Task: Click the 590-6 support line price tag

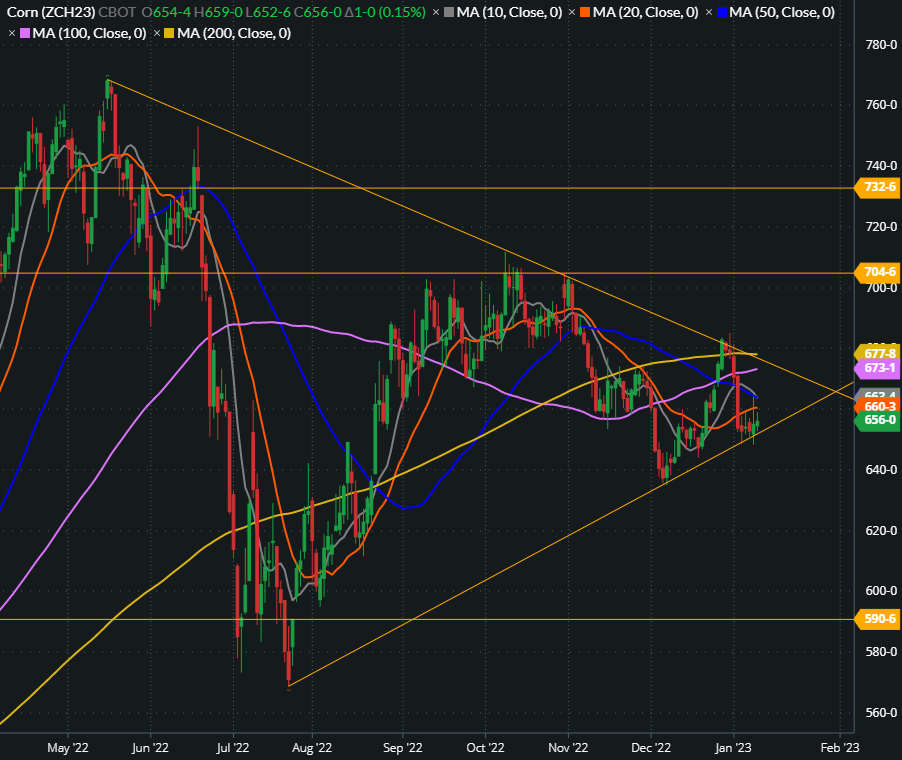Action: 877,620
